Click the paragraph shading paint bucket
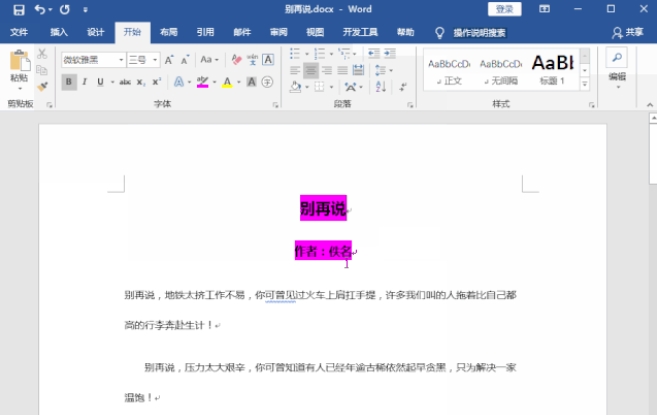Viewport: 657px width, 415px height. click(295, 87)
